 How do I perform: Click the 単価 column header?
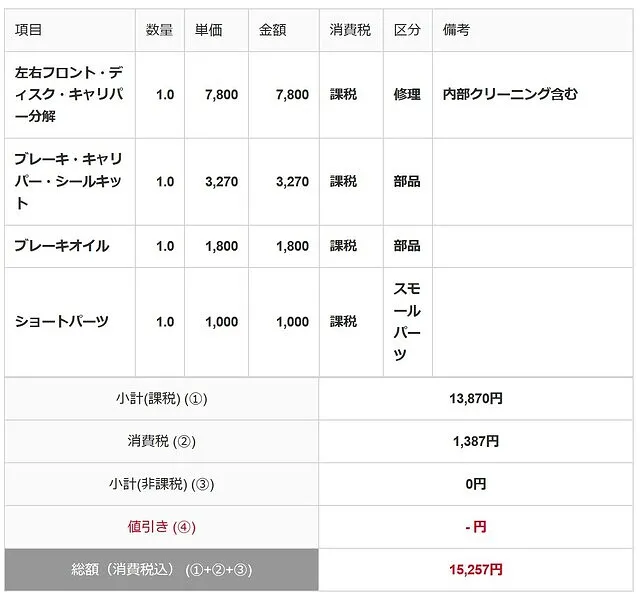pyautogui.click(x=209, y=30)
